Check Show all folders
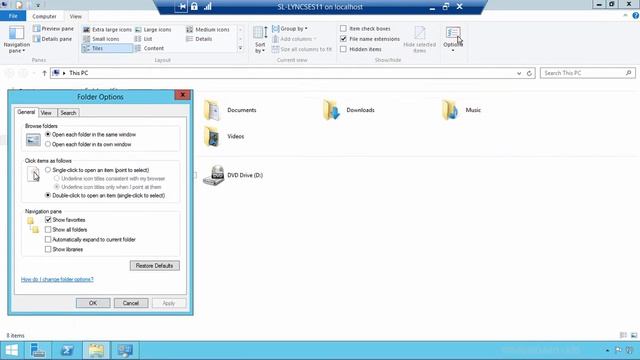This screenshot has height=360, width=640. tap(48, 229)
